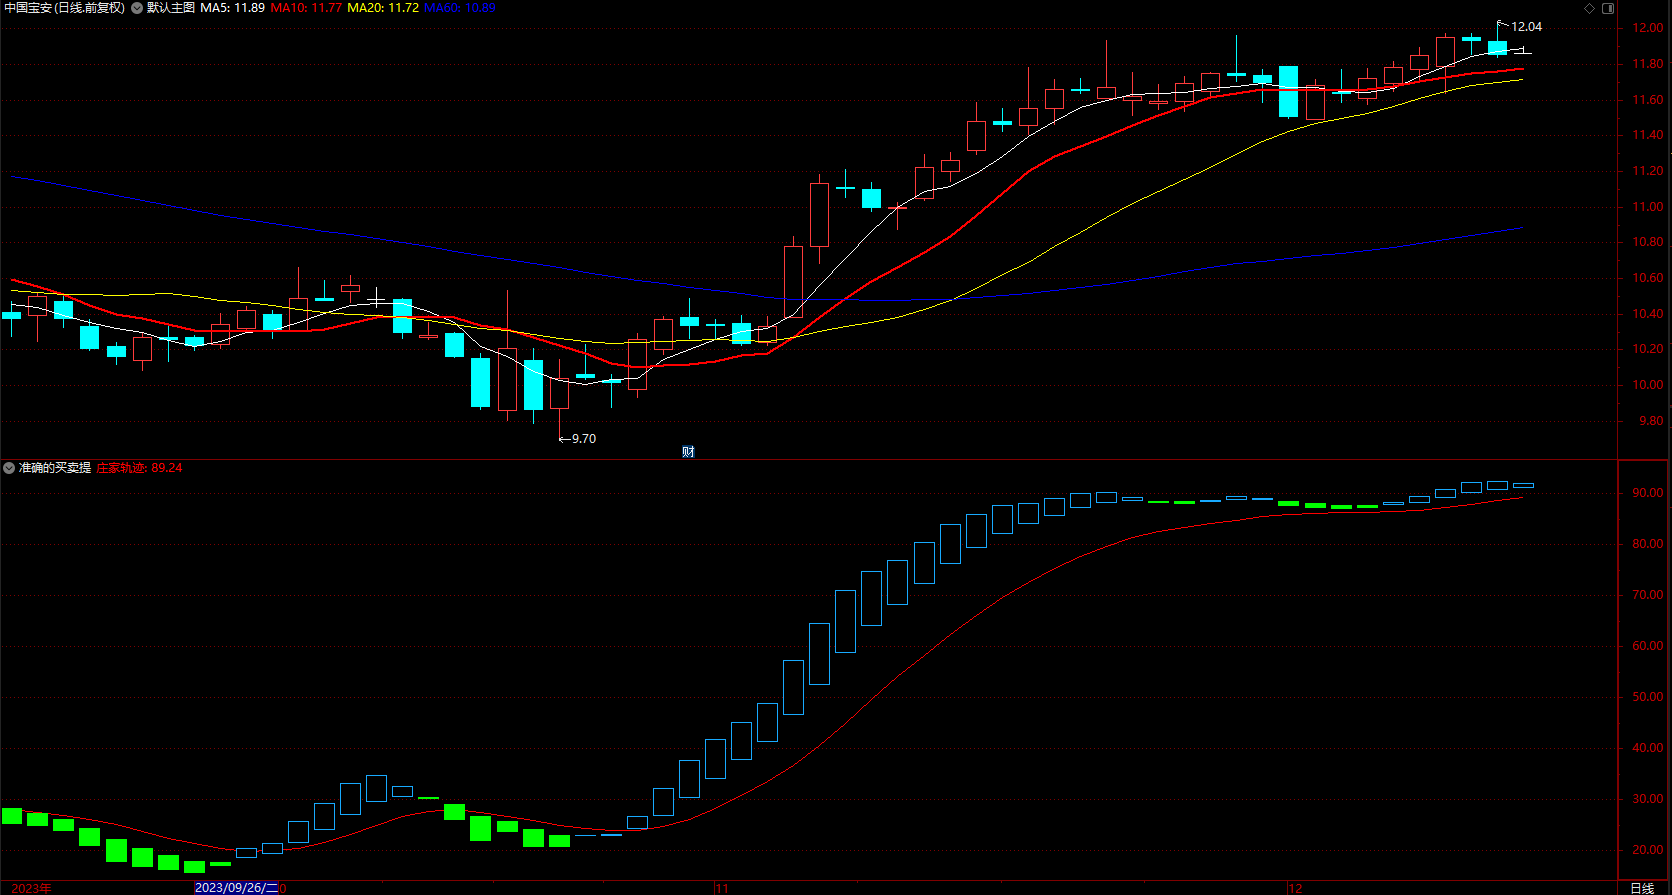Select the MA20: 11.72 legend
Viewport: 1672px width, 895px height.
tap(383, 8)
